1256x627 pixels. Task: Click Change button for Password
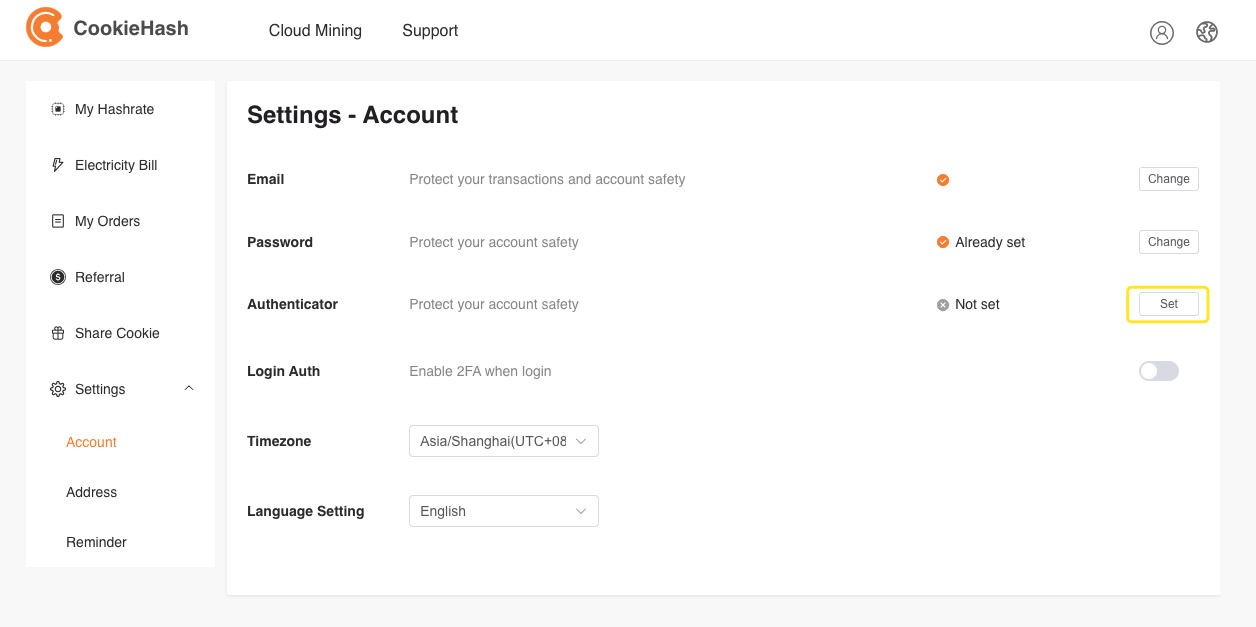tap(1169, 242)
